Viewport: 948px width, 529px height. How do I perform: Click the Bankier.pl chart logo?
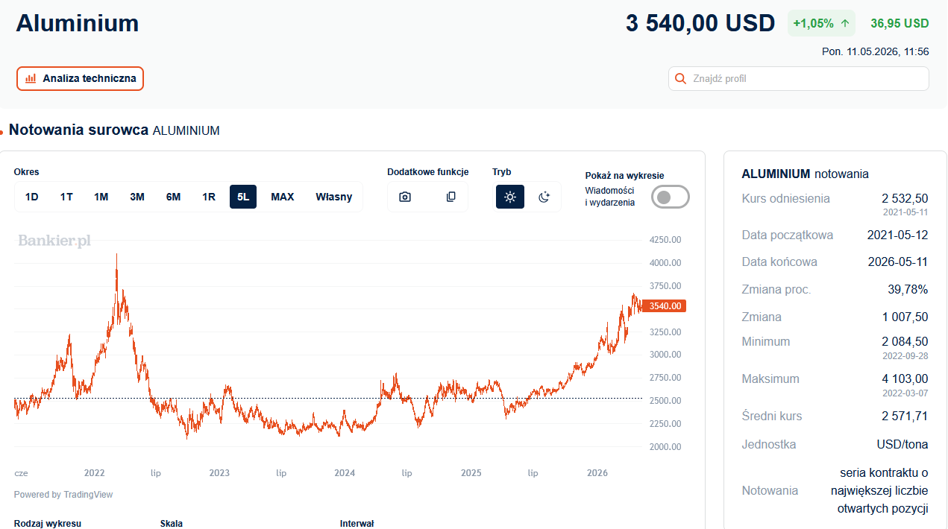point(54,241)
